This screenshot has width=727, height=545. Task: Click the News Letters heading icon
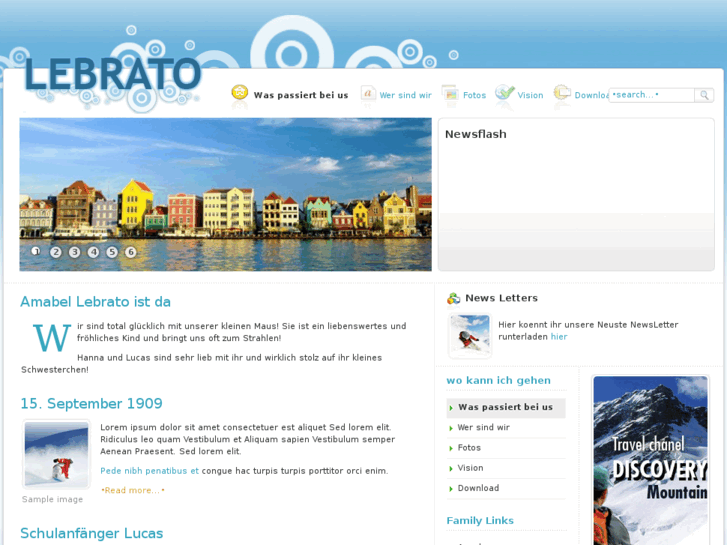click(453, 298)
